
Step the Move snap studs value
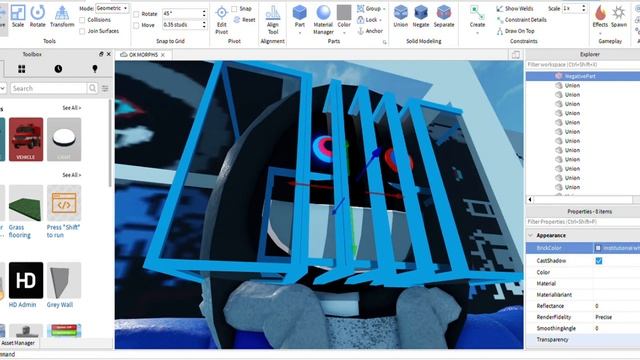[204, 25]
